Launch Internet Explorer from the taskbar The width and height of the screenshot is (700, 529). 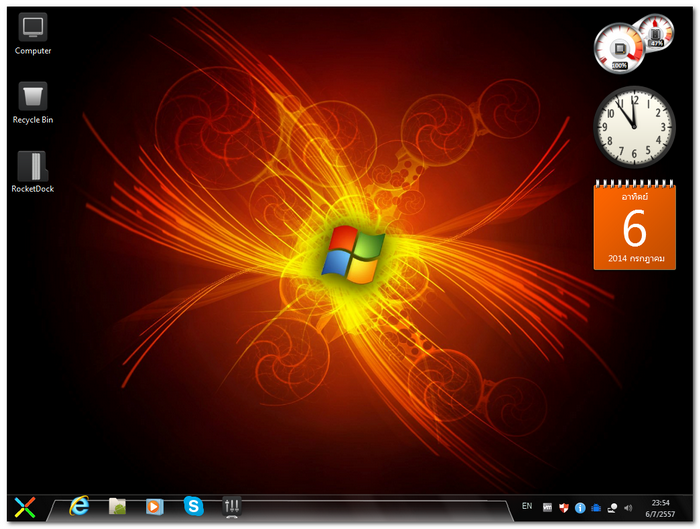pyautogui.click(x=79, y=506)
